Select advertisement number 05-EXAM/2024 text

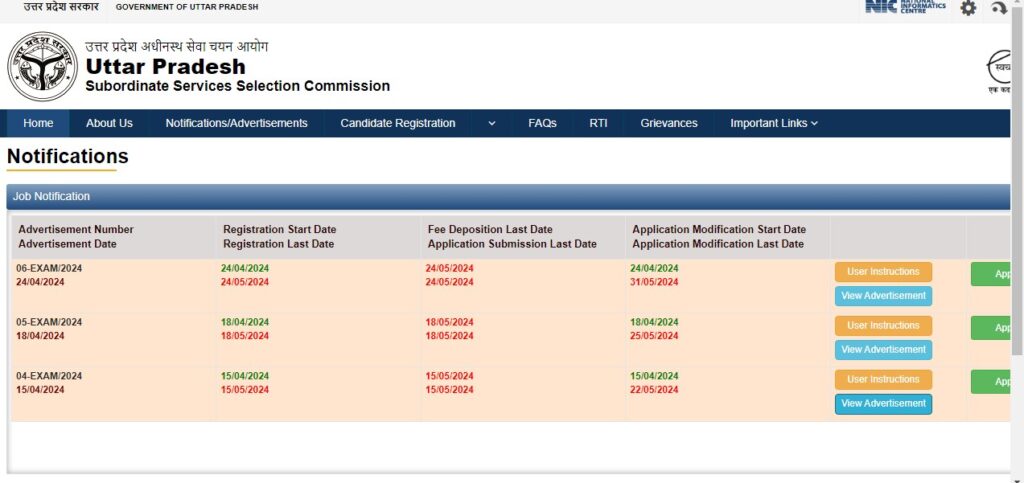point(49,322)
